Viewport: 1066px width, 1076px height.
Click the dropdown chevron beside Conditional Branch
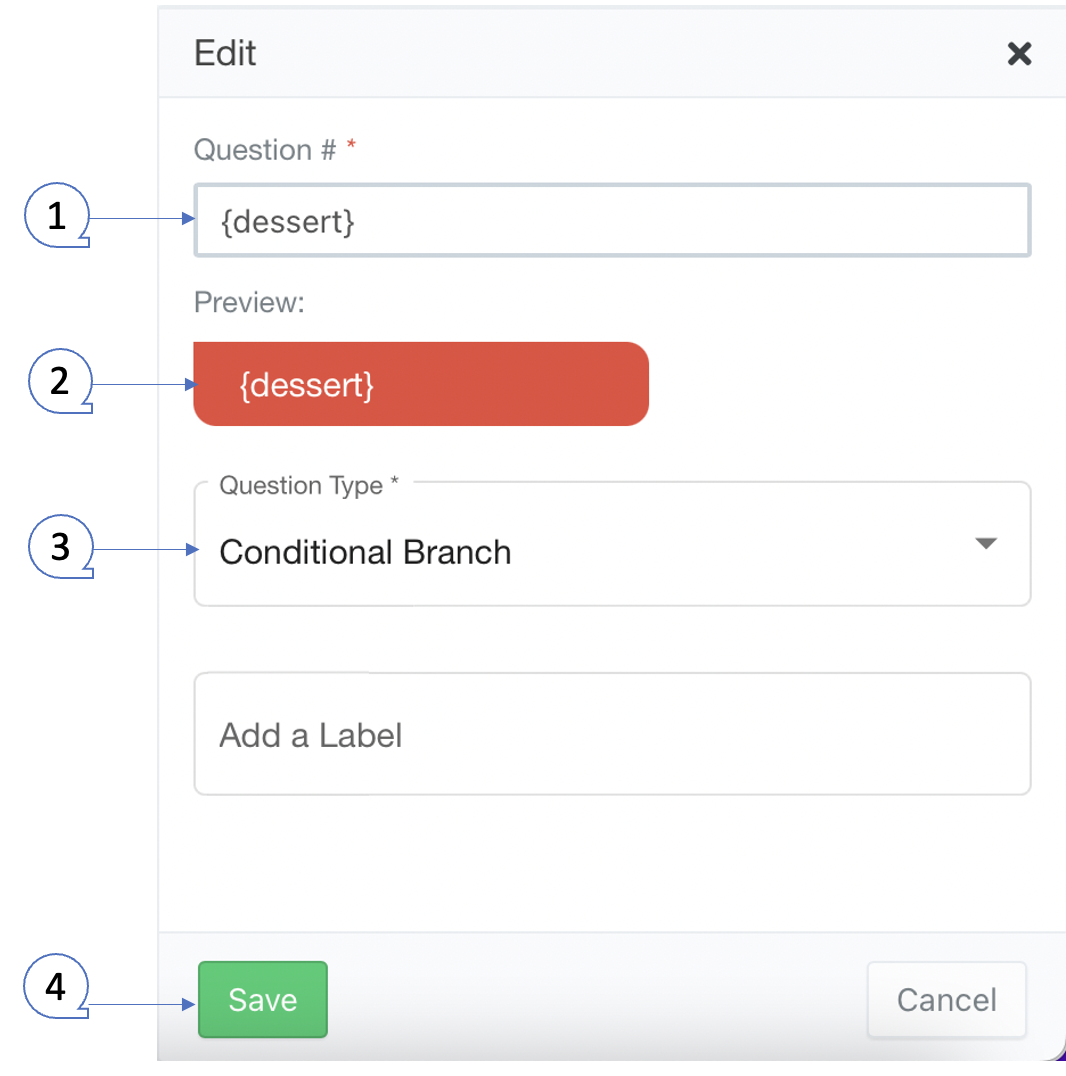coord(986,543)
